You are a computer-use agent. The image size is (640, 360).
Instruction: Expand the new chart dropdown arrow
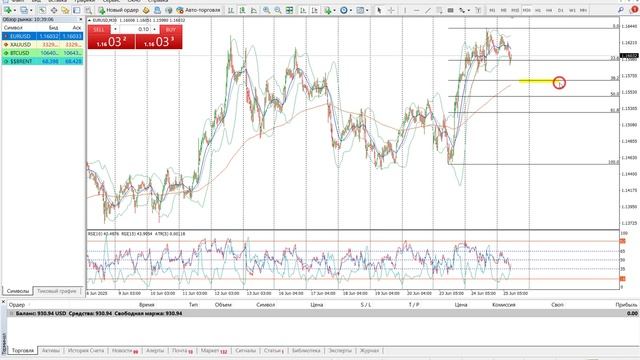15,10
